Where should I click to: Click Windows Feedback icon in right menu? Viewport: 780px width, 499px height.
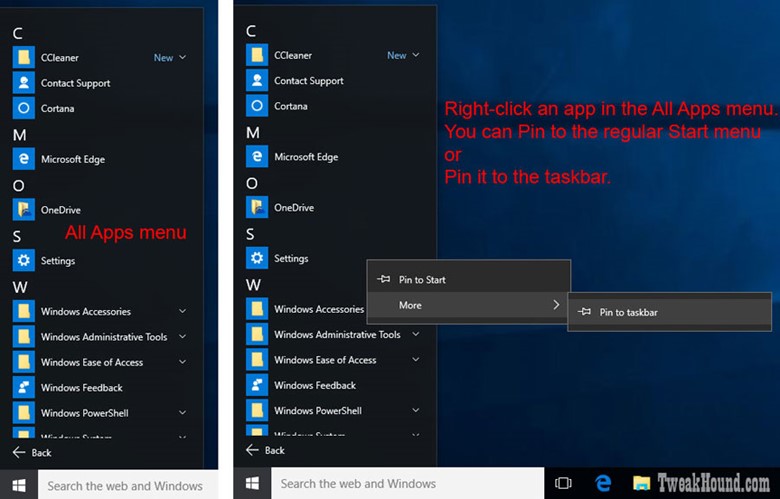257,385
